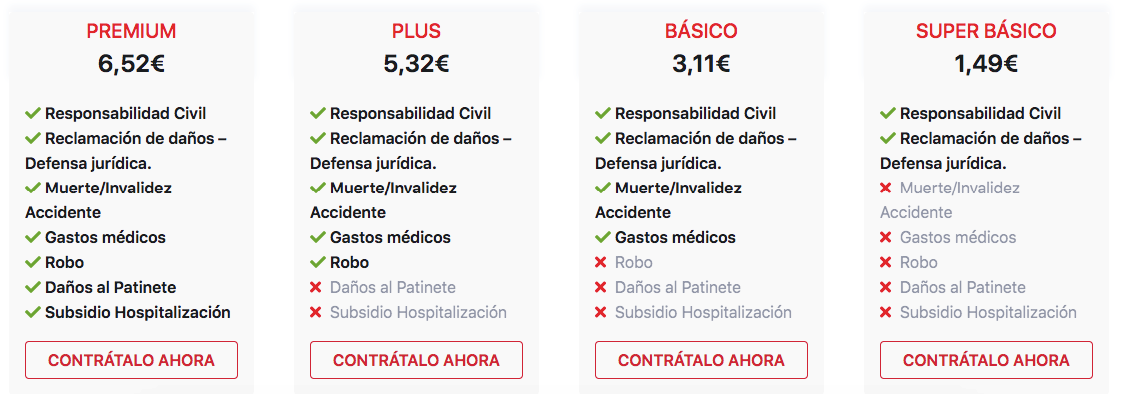This screenshot has width=1125, height=394.
Task: Click Contrátalo Ahora under the Super Básico plan
Action: point(986,360)
